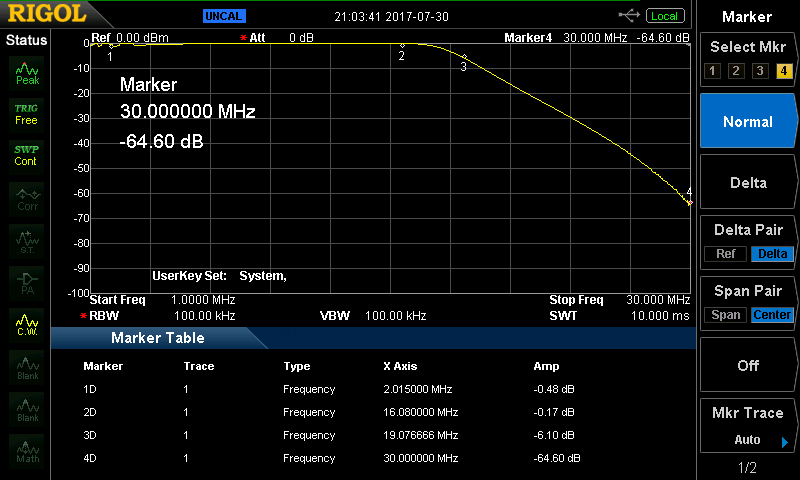This screenshot has width=800, height=480.
Task: Open the Marker Table panel header
Action: click(x=158, y=338)
